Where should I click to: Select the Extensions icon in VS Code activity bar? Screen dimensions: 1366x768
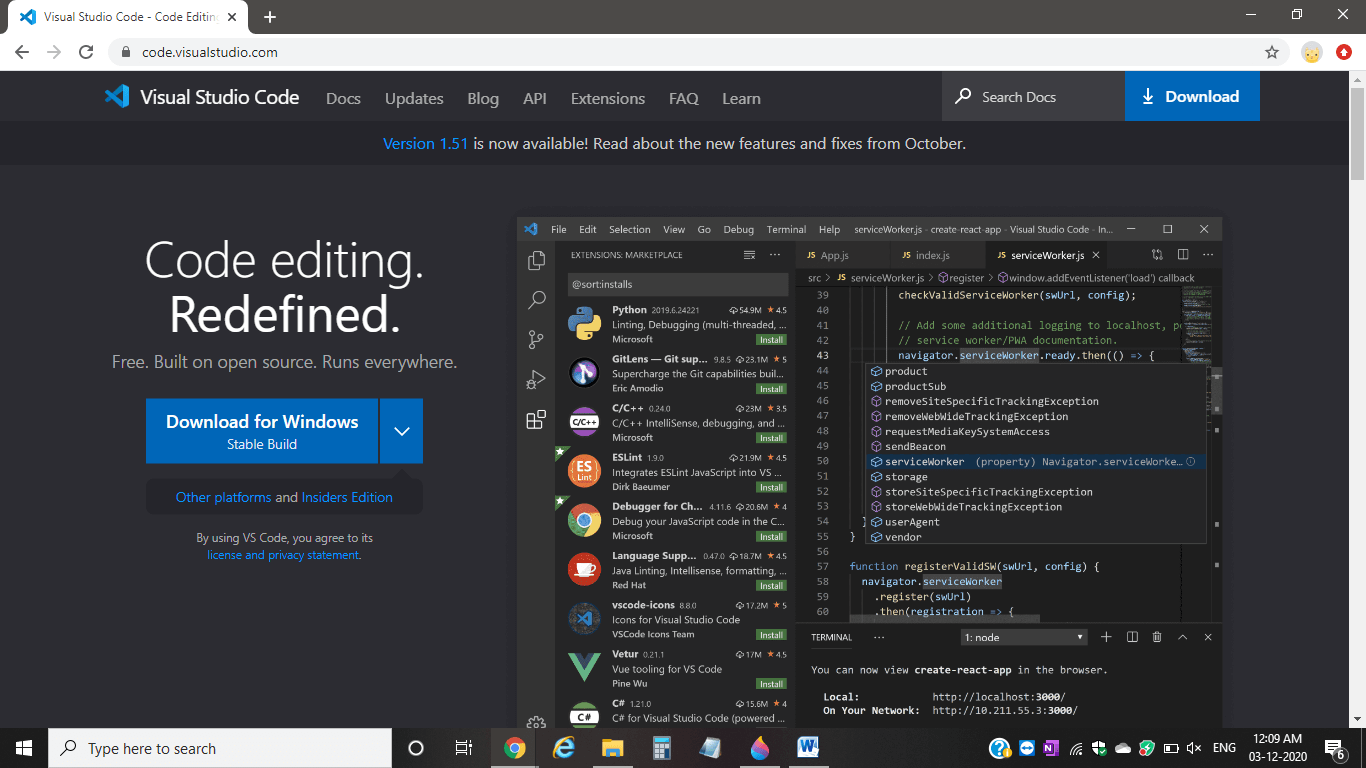537,419
